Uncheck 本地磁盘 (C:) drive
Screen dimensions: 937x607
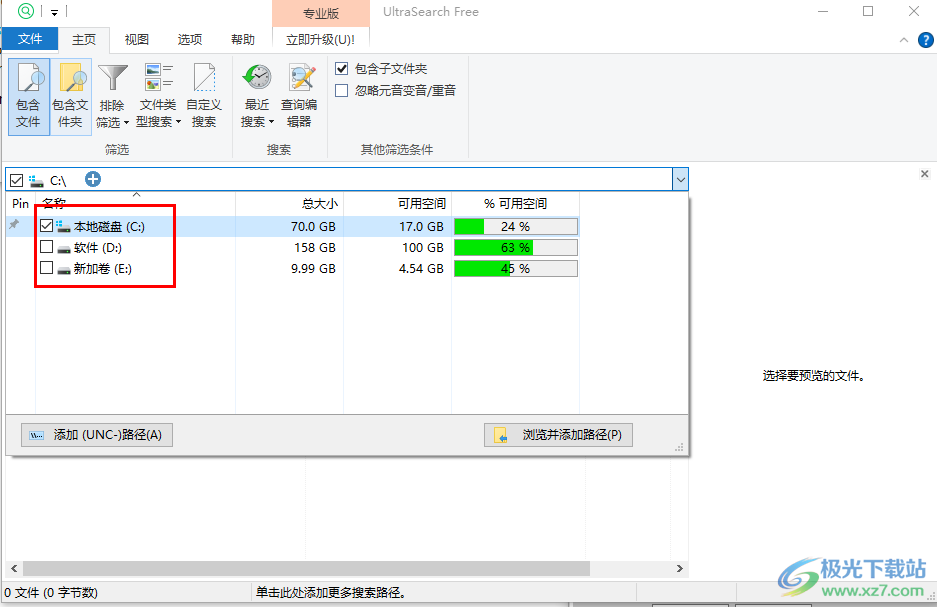pos(46,225)
